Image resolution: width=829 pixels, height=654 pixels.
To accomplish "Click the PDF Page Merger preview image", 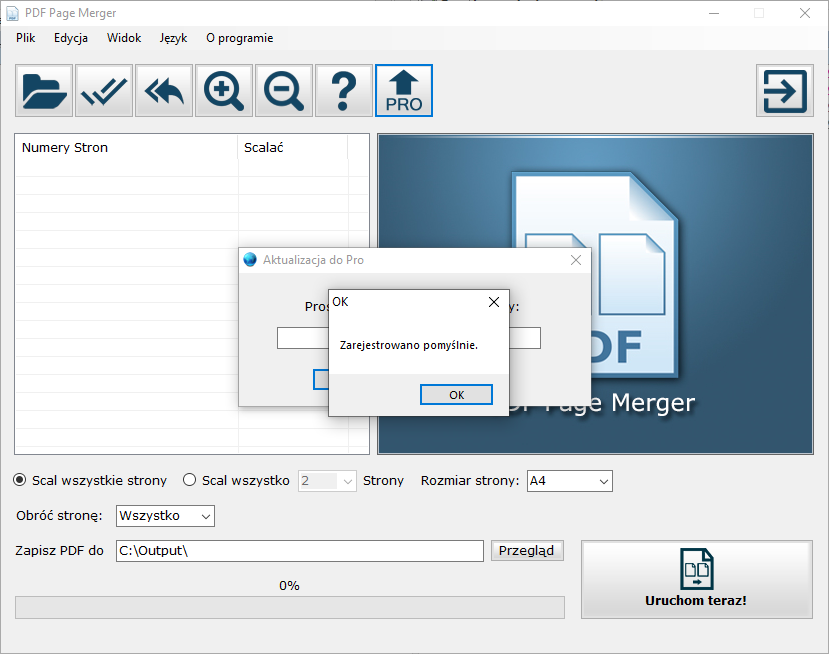I will (595, 294).
